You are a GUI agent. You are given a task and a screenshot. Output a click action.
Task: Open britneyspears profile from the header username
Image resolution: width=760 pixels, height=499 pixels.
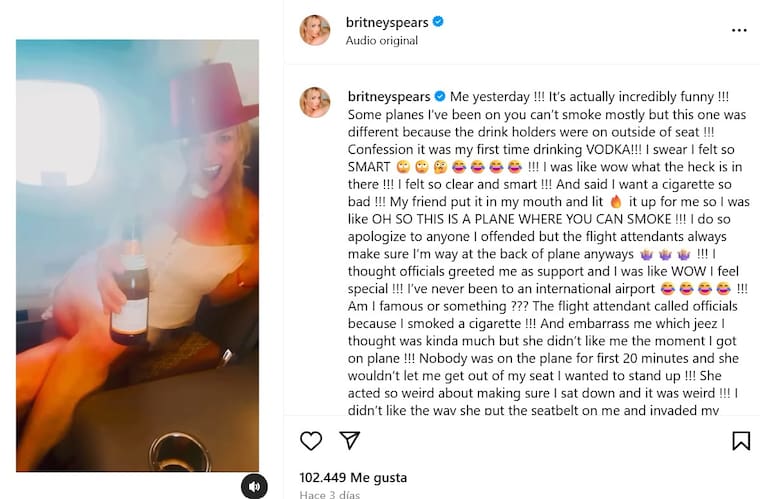(387, 22)
